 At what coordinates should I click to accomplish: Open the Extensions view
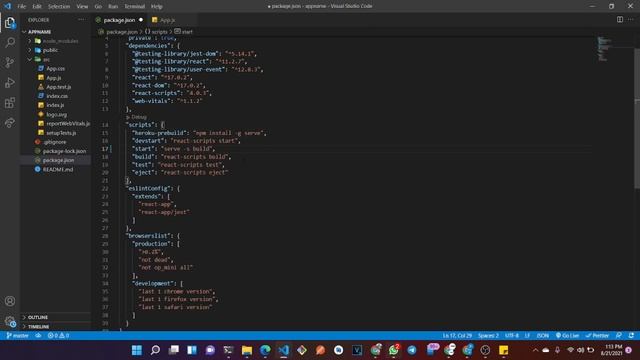click(10, 102)
